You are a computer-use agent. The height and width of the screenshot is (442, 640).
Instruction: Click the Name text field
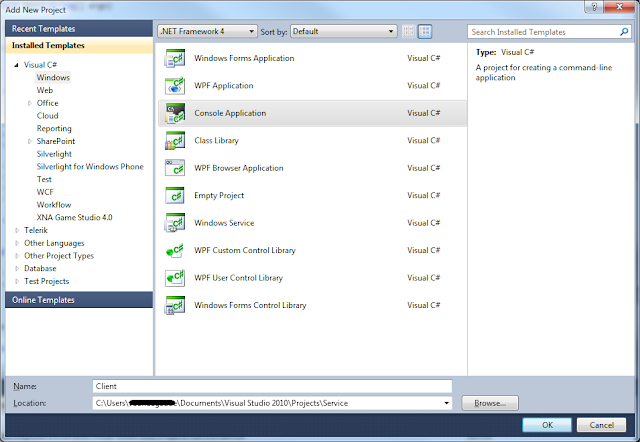click(x=272, y=386)
